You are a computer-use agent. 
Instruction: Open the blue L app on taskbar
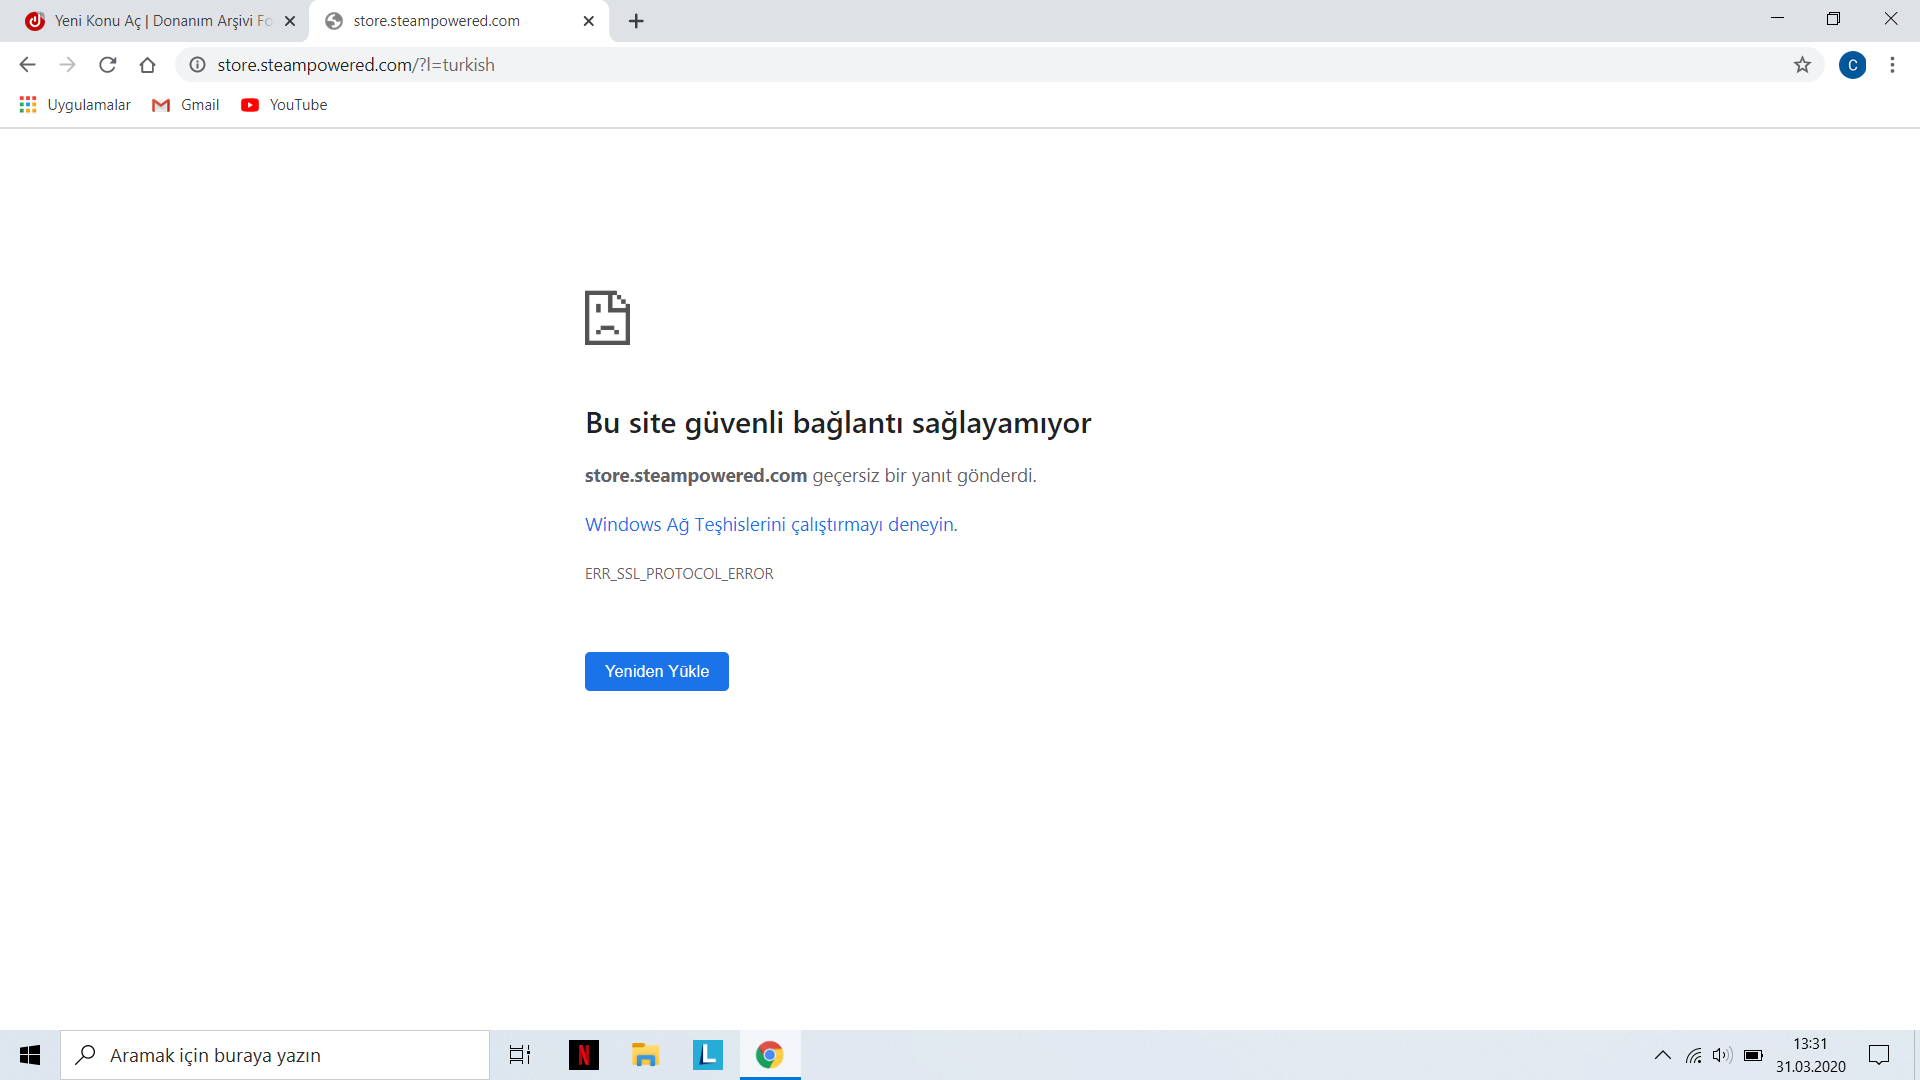[708, 1055]
